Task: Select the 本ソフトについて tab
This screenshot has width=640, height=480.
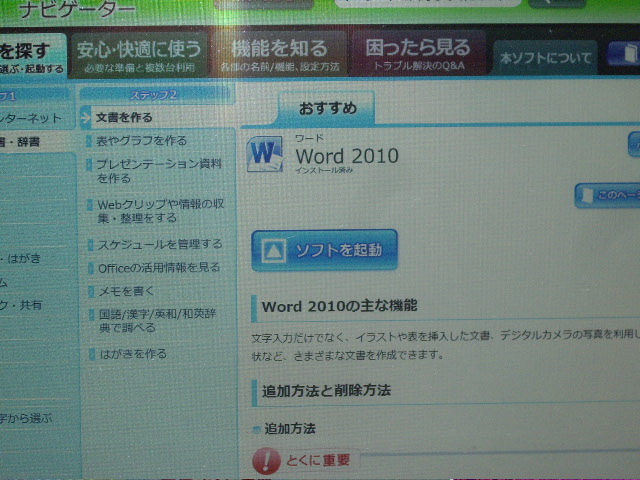Action: pos(545,58)
